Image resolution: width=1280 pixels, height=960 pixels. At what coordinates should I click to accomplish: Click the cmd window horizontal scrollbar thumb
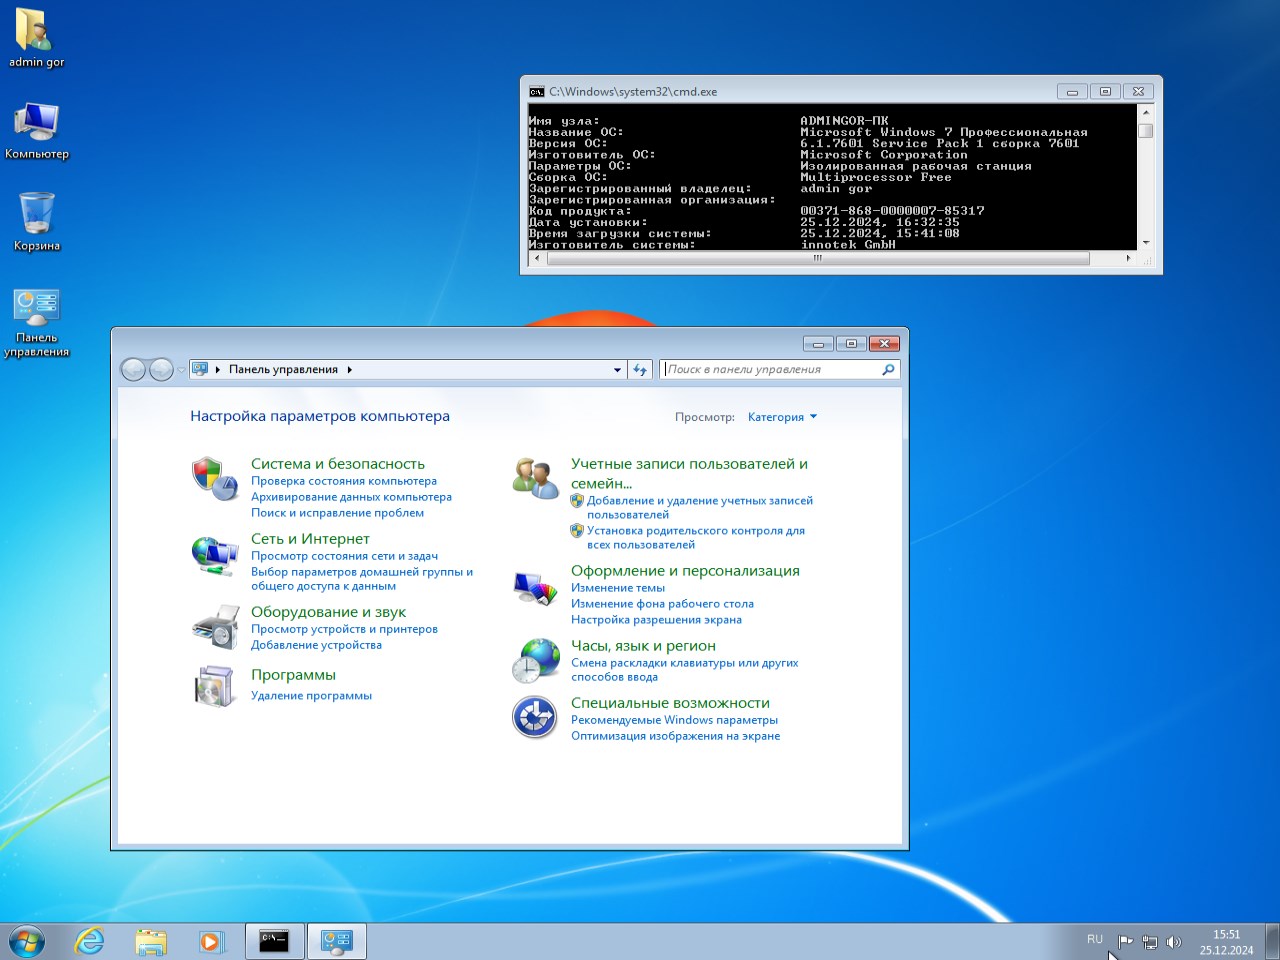tap(818, 258)
